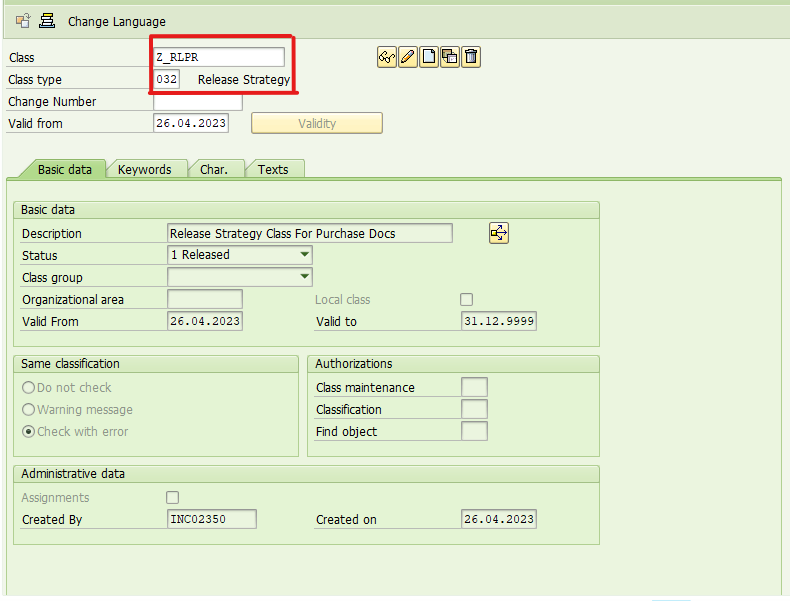Screen dimensions: 790x601
Task: Click the Create with template icon
Action: tap(449, 57)
